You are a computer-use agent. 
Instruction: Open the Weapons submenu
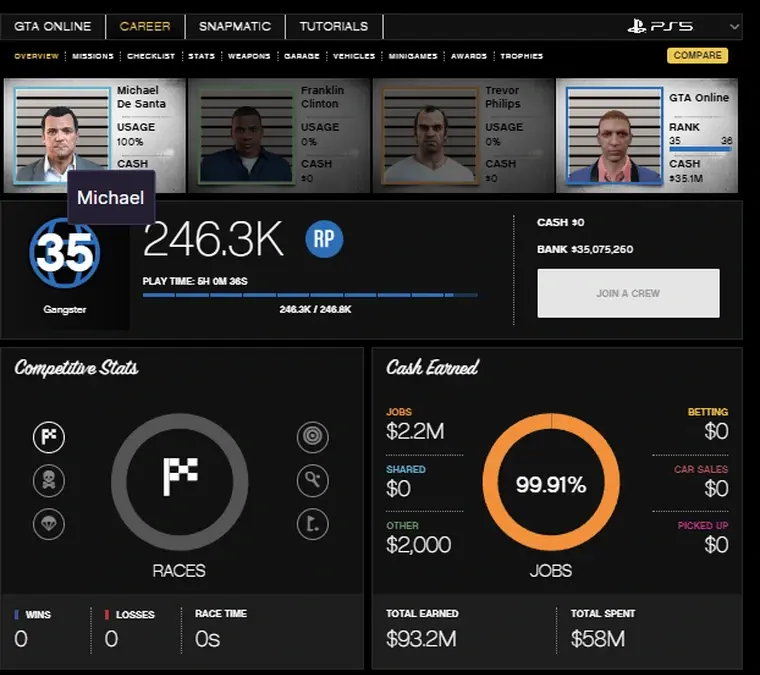(x=249, y=56)
